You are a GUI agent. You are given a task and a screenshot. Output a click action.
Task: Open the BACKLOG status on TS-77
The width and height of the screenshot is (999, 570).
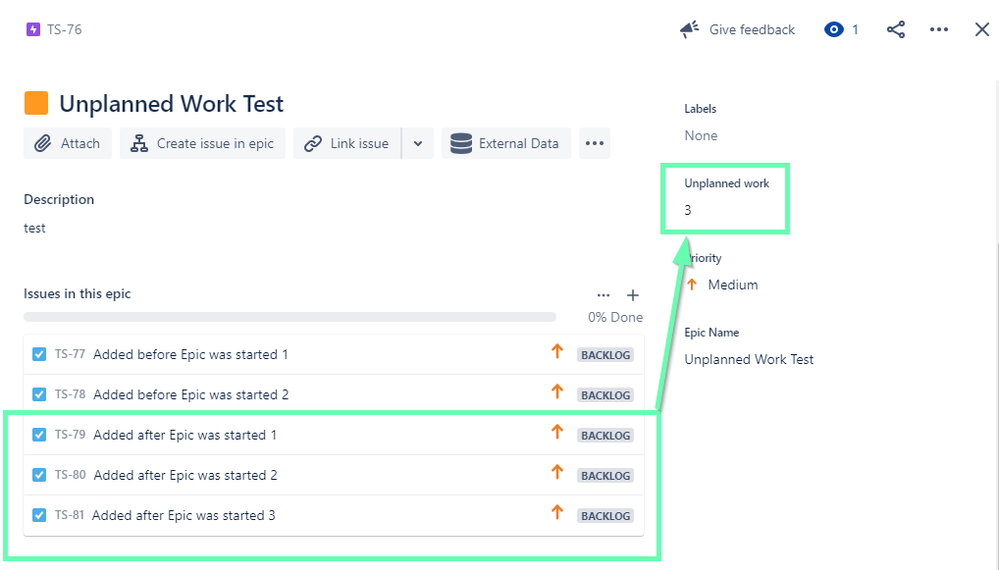pos(605,355)
